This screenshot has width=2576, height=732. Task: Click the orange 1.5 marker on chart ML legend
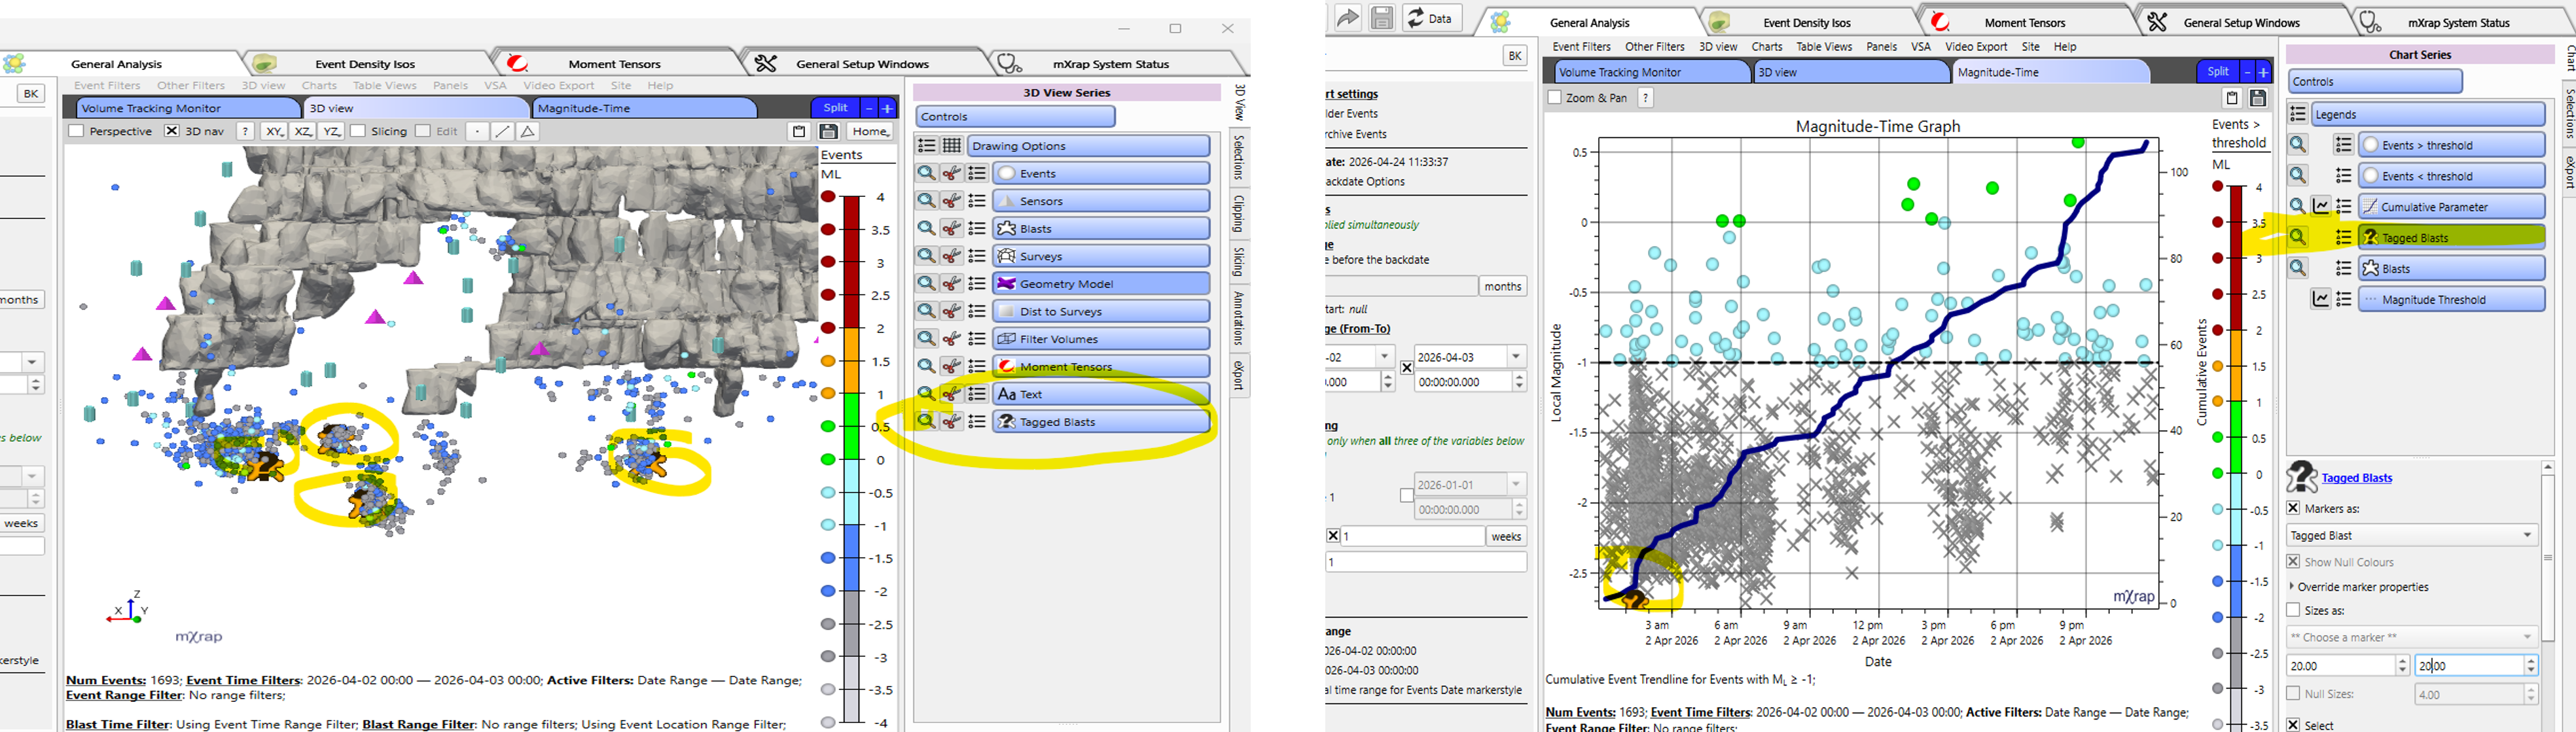point(2218,367)
